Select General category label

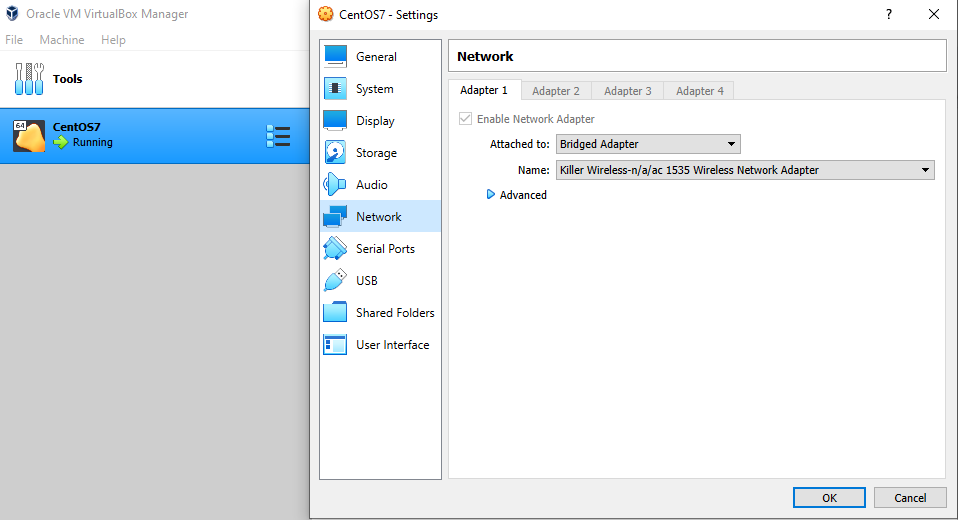tap(376, 56)
